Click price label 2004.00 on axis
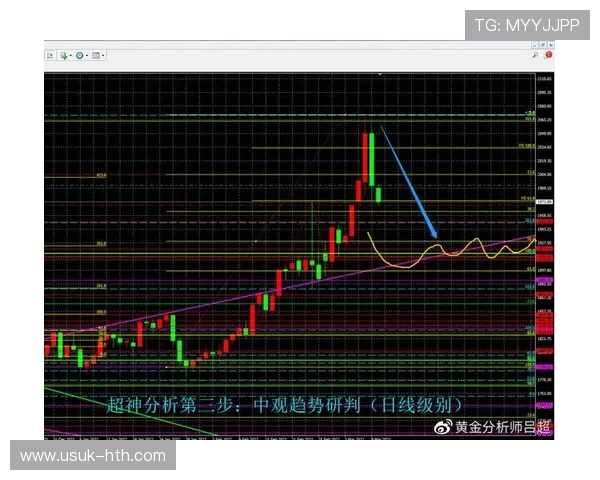 [x=544, y=175]
